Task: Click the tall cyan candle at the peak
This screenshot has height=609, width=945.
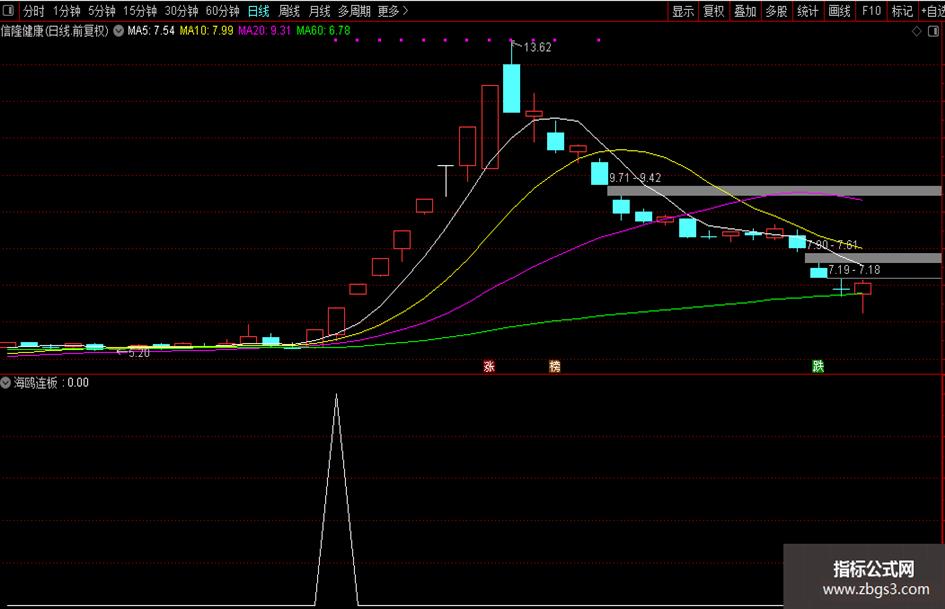Action: (x=512, y=88)
